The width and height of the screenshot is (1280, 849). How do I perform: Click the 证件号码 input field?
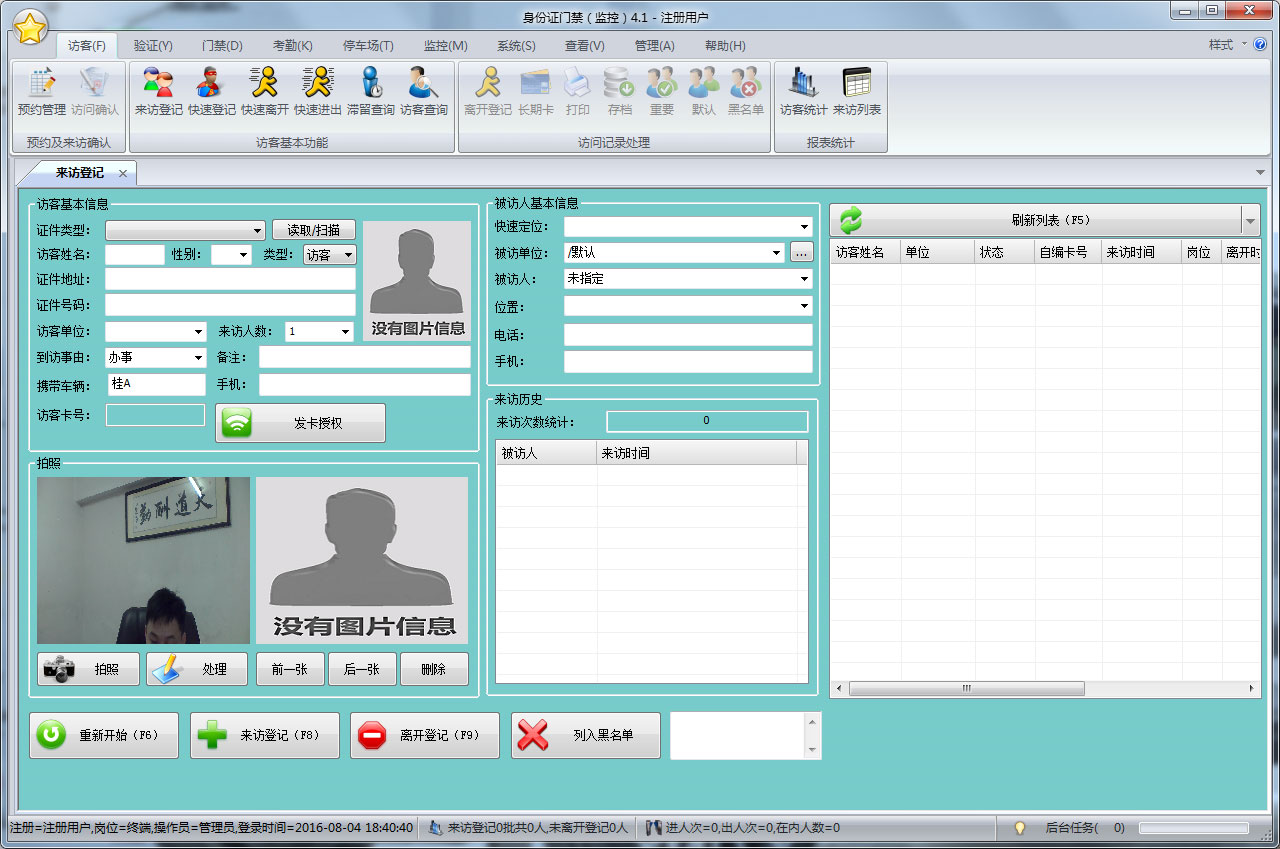(230, 305)
